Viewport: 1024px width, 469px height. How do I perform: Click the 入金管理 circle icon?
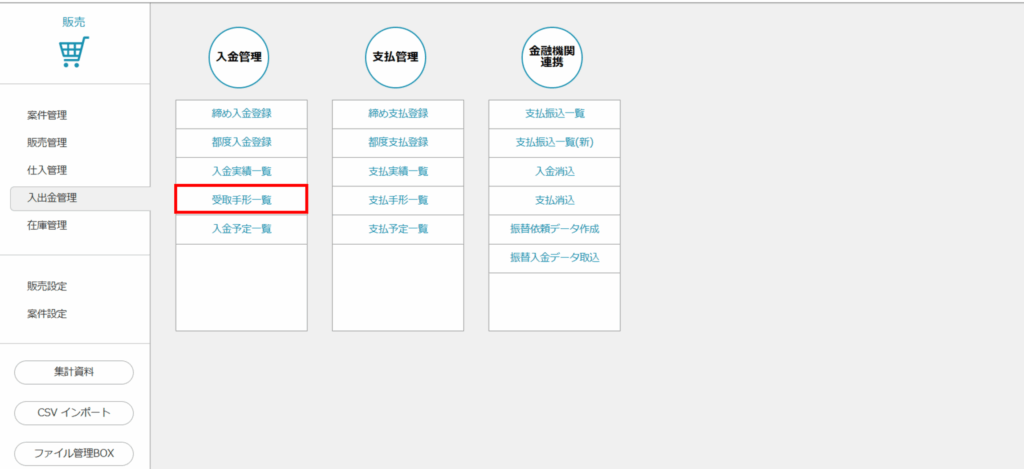coord(239,57)
